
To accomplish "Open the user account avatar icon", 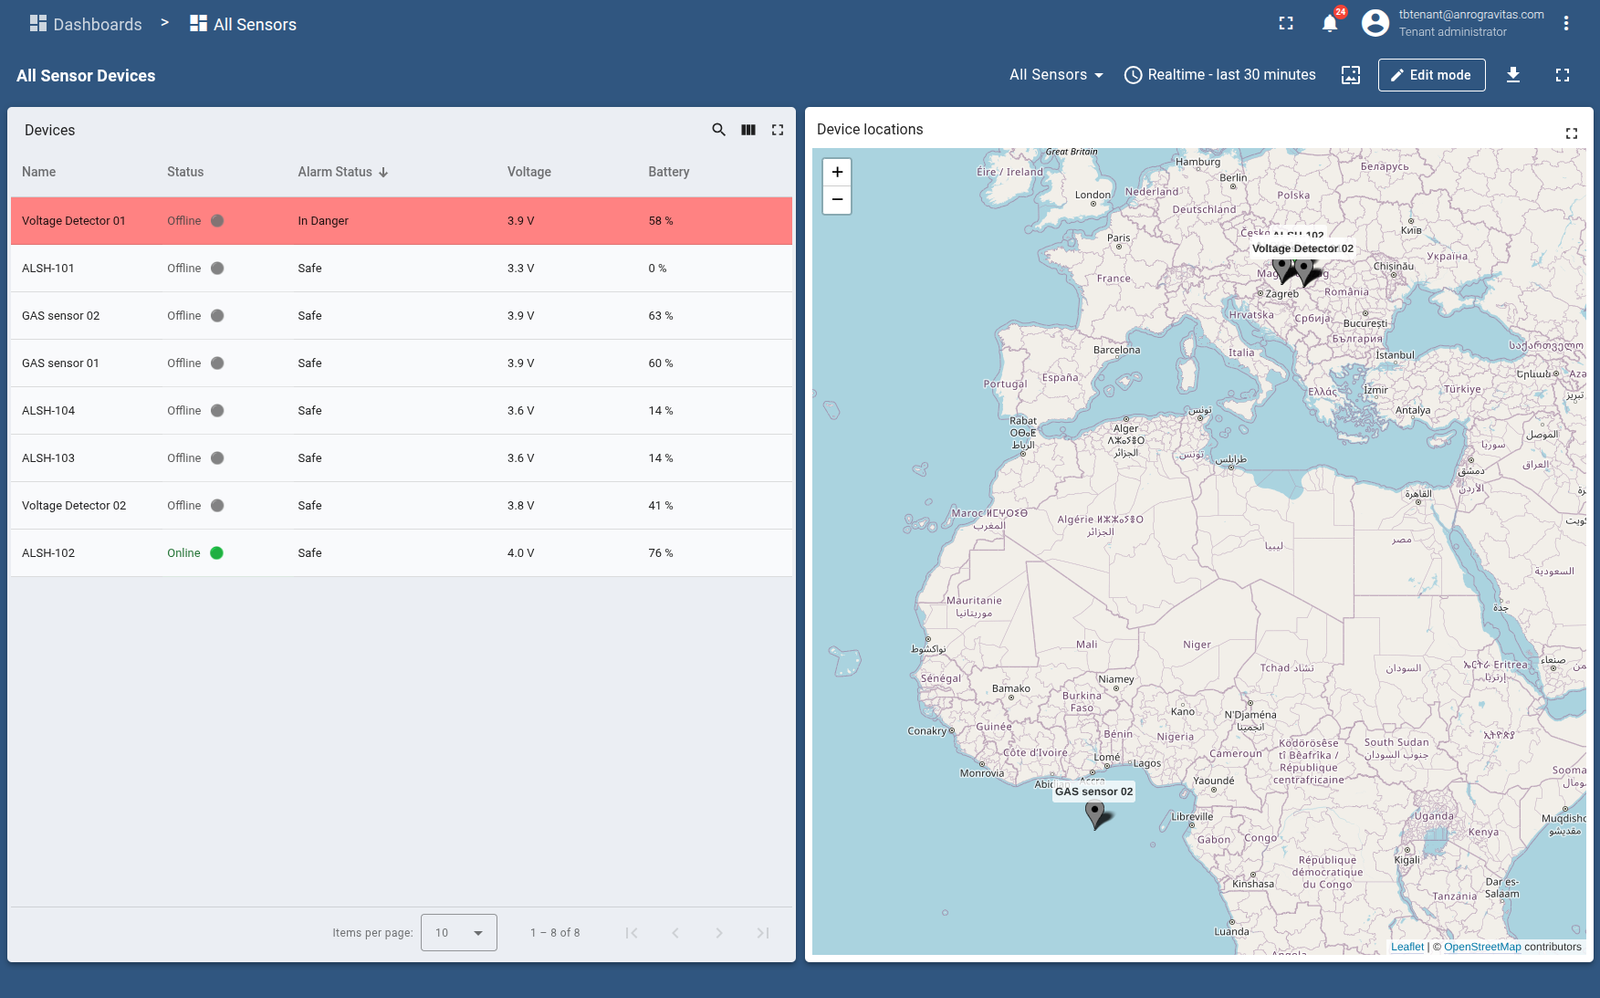I will (x=1375, y=23).
